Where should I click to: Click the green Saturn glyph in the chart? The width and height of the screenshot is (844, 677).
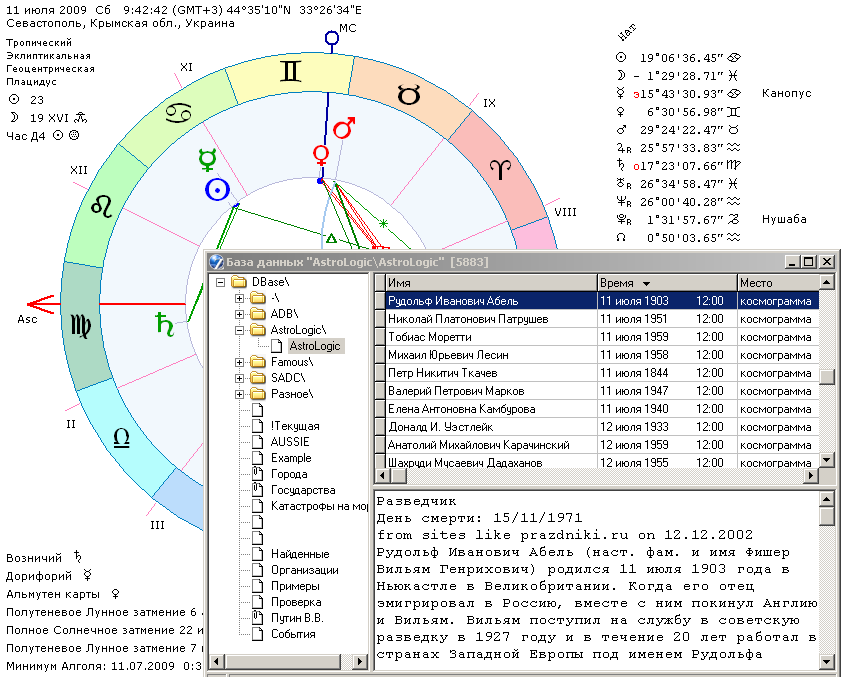tap(163, 322)
